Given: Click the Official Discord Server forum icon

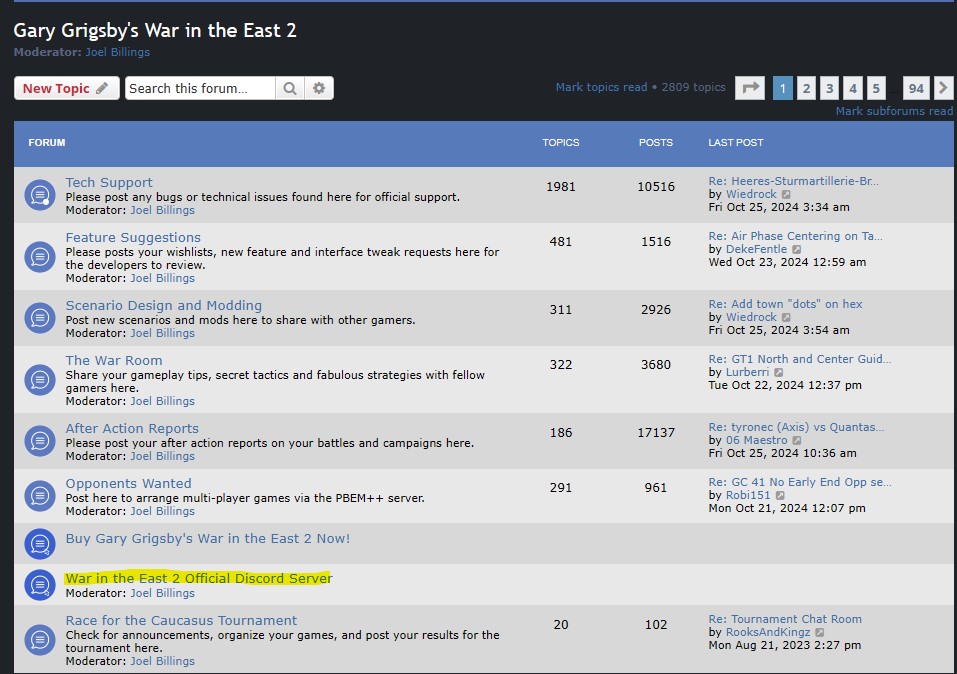Looking at the screenshot, I should click(40, 585).
